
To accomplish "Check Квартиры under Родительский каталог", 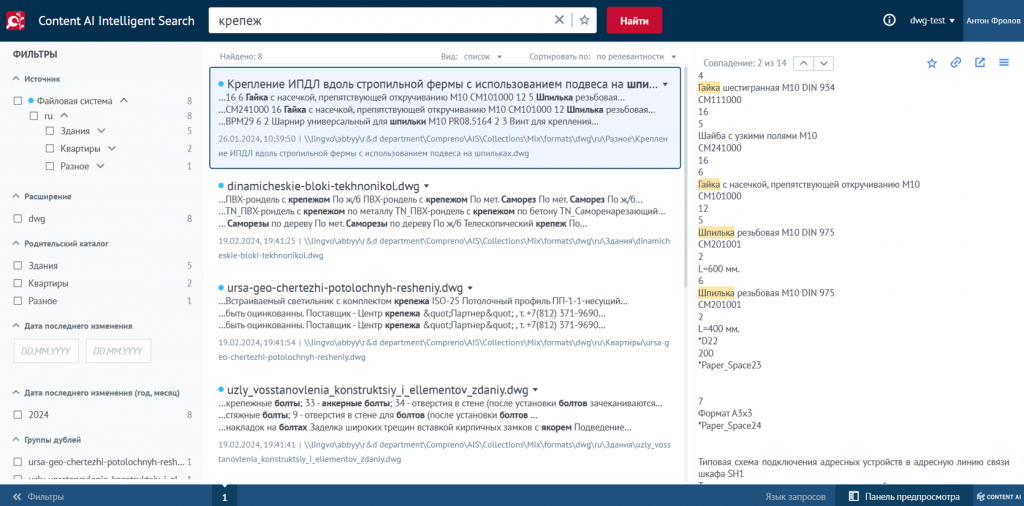I will 18,283.
